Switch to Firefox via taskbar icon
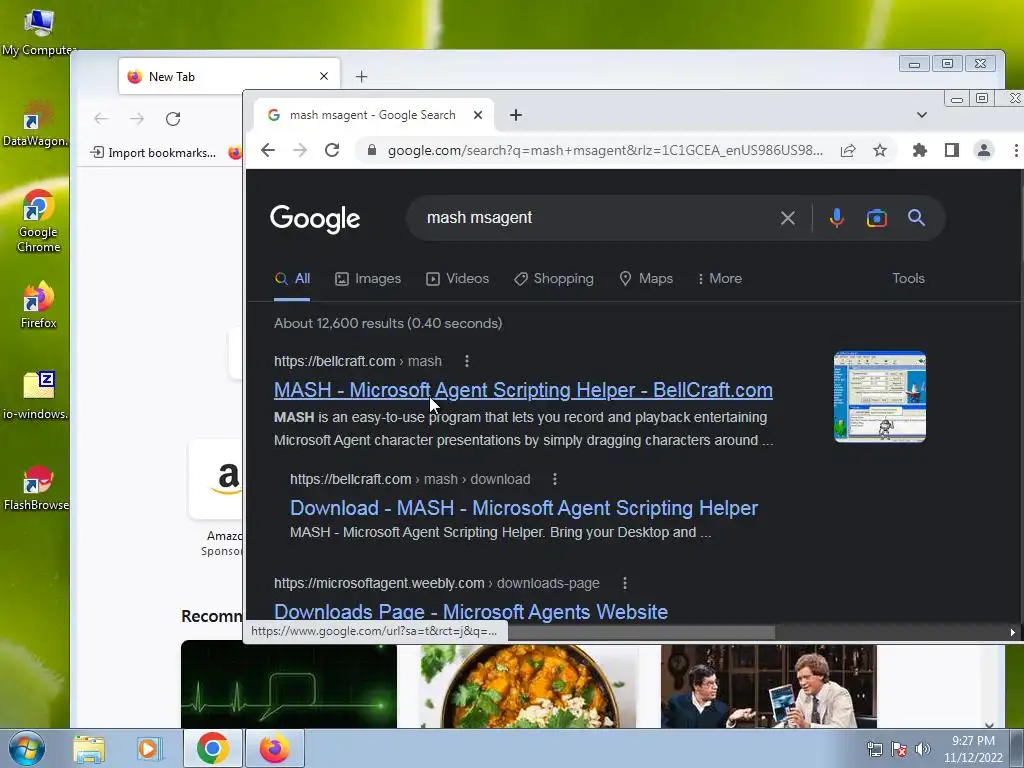Viewport: 1024px width, 768px height. [274, 748]
